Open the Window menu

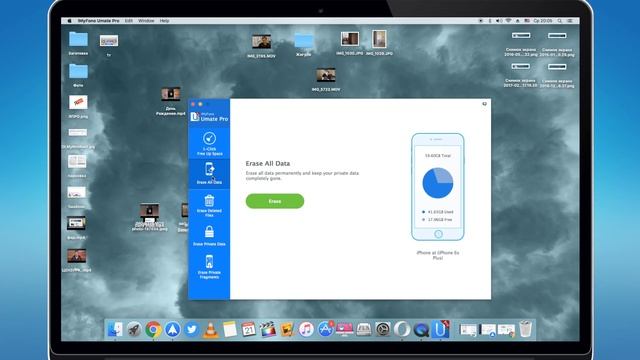(x=146, y=21)
